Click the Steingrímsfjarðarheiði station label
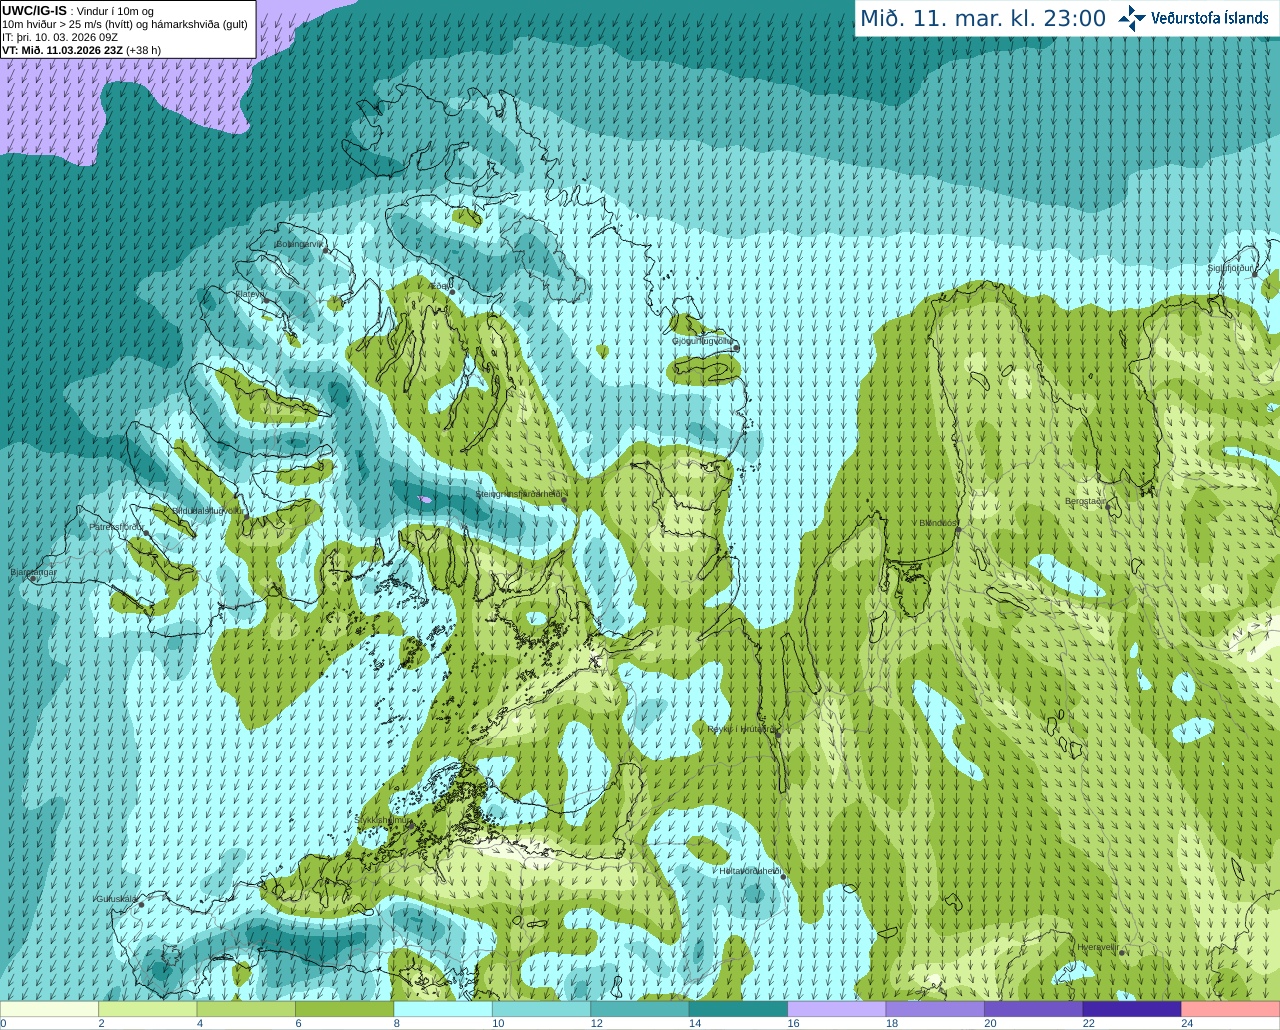The image size is (1280, 1030). point(519,494)
